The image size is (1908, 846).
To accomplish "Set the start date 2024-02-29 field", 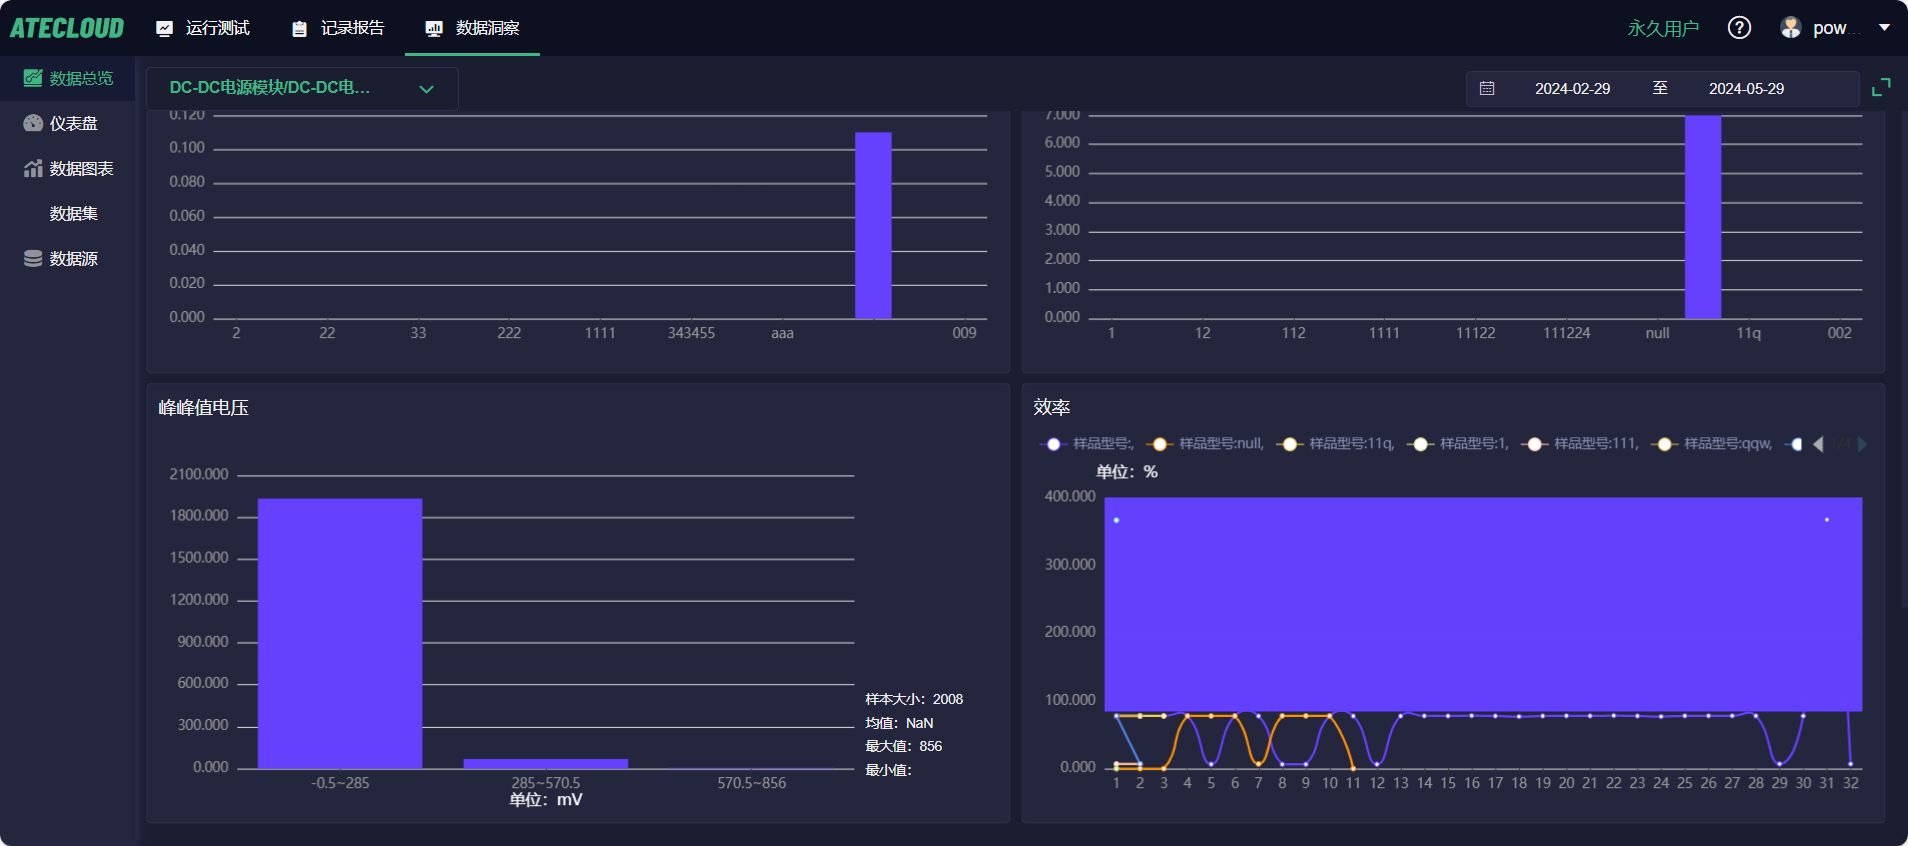I will tap(1572, 88).
